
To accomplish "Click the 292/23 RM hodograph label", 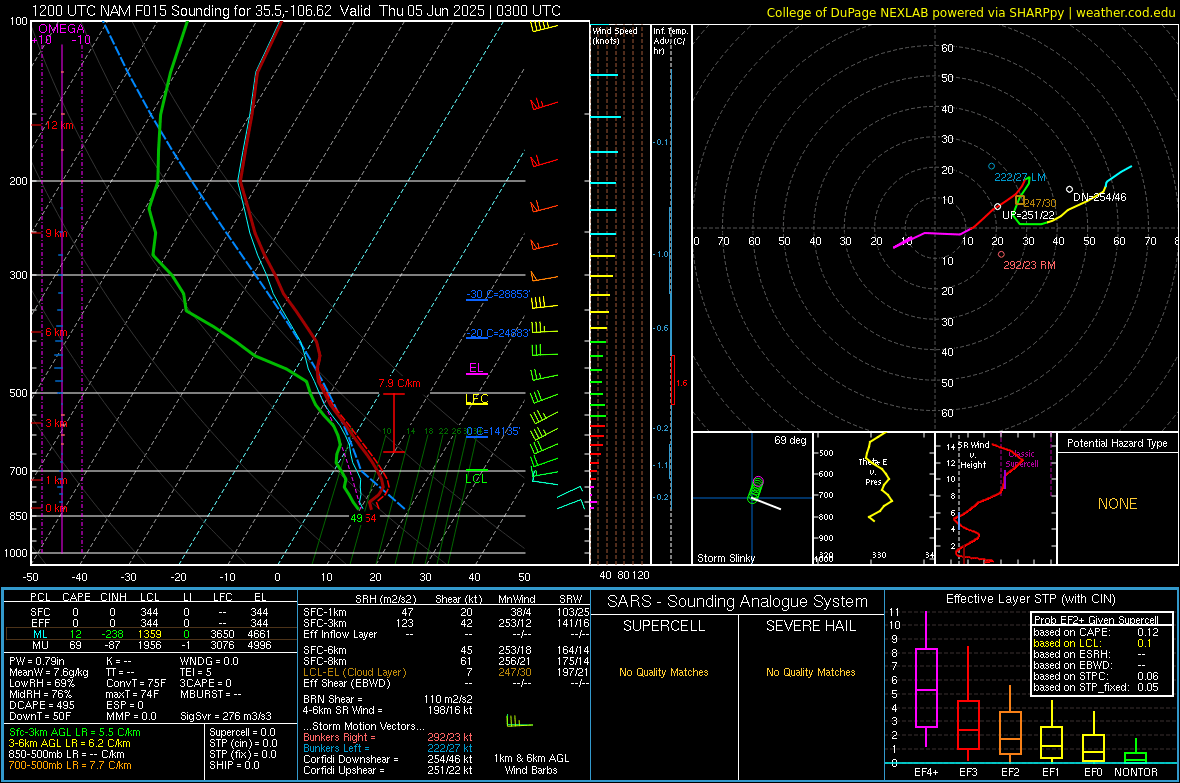I will tap(1029, 265).
